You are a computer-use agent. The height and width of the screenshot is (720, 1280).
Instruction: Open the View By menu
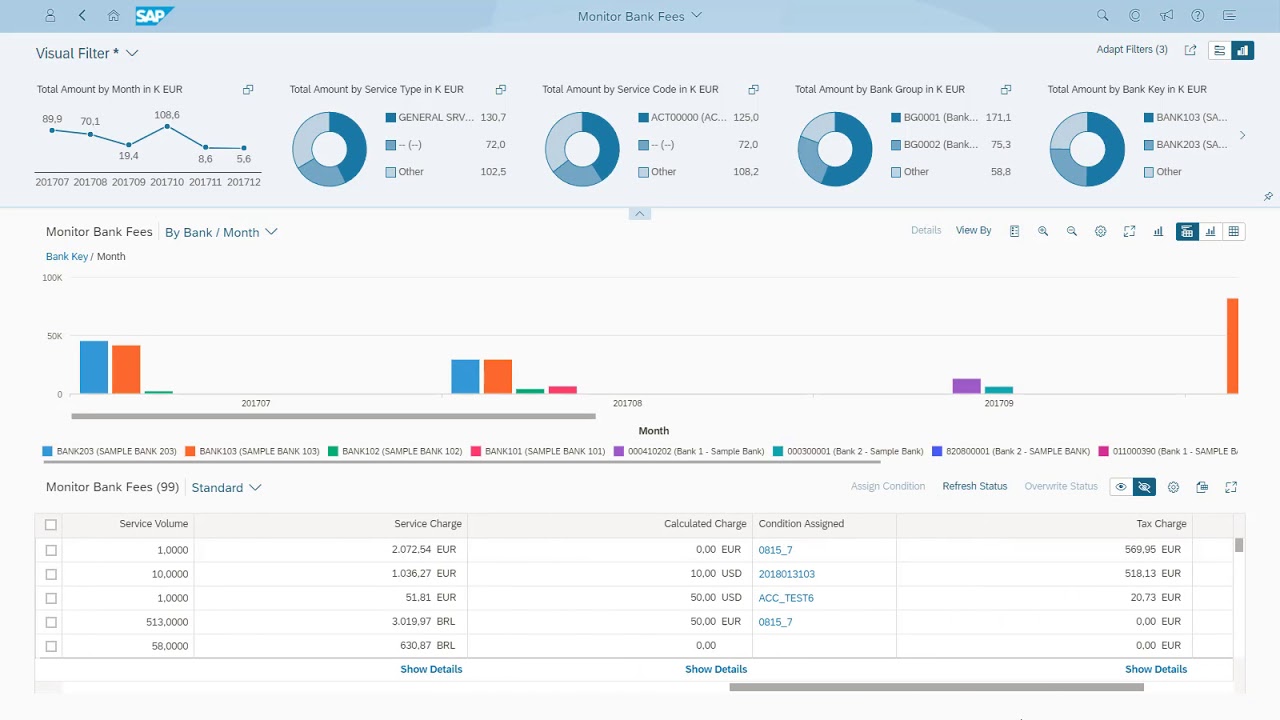(x=973, y=230)
